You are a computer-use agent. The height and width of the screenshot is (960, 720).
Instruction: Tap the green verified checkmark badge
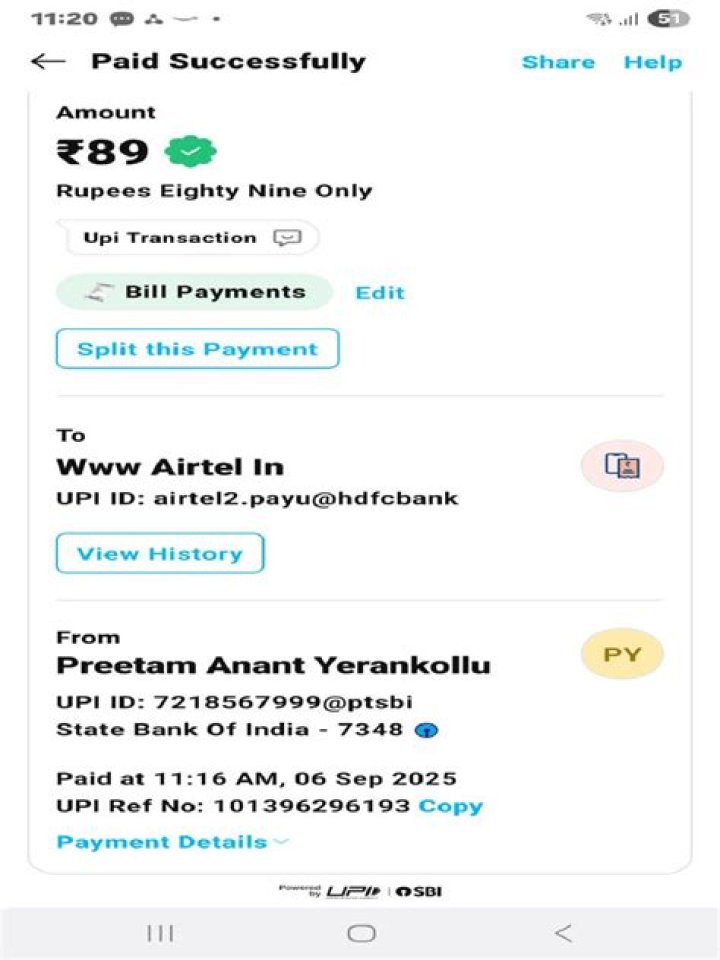pyautogui.click(x=191, y=151)
